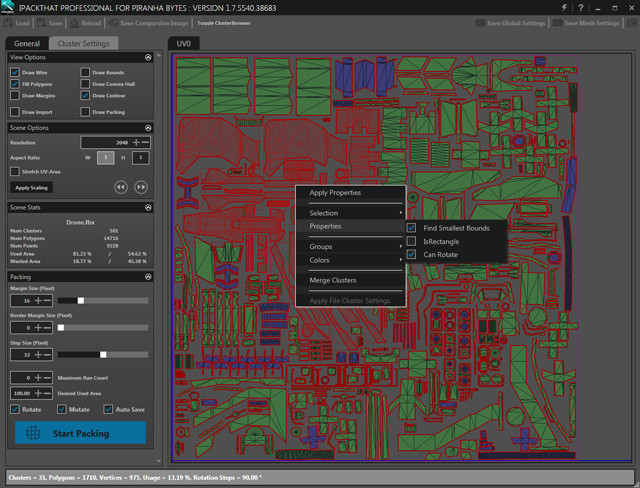Collapse the View Options section
The height and width of the screenshot is (488, 640).
(148, 58)
